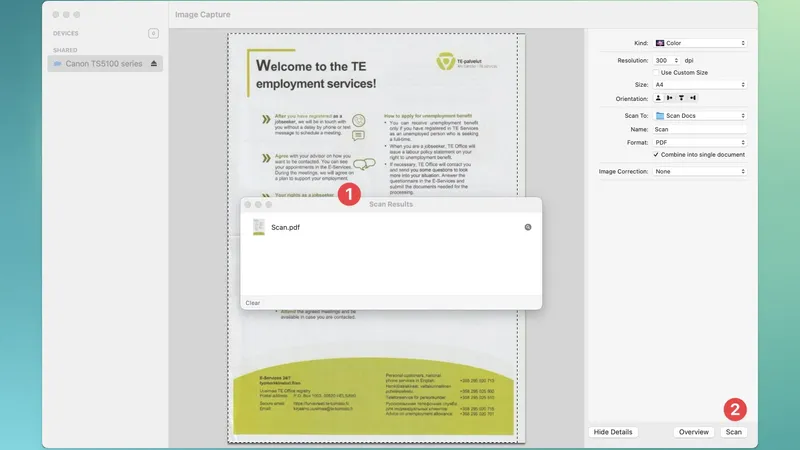This screenshot has height=450, width=800.
Task: Click the Scan.pdf file icon
Action: click(259, 227)
